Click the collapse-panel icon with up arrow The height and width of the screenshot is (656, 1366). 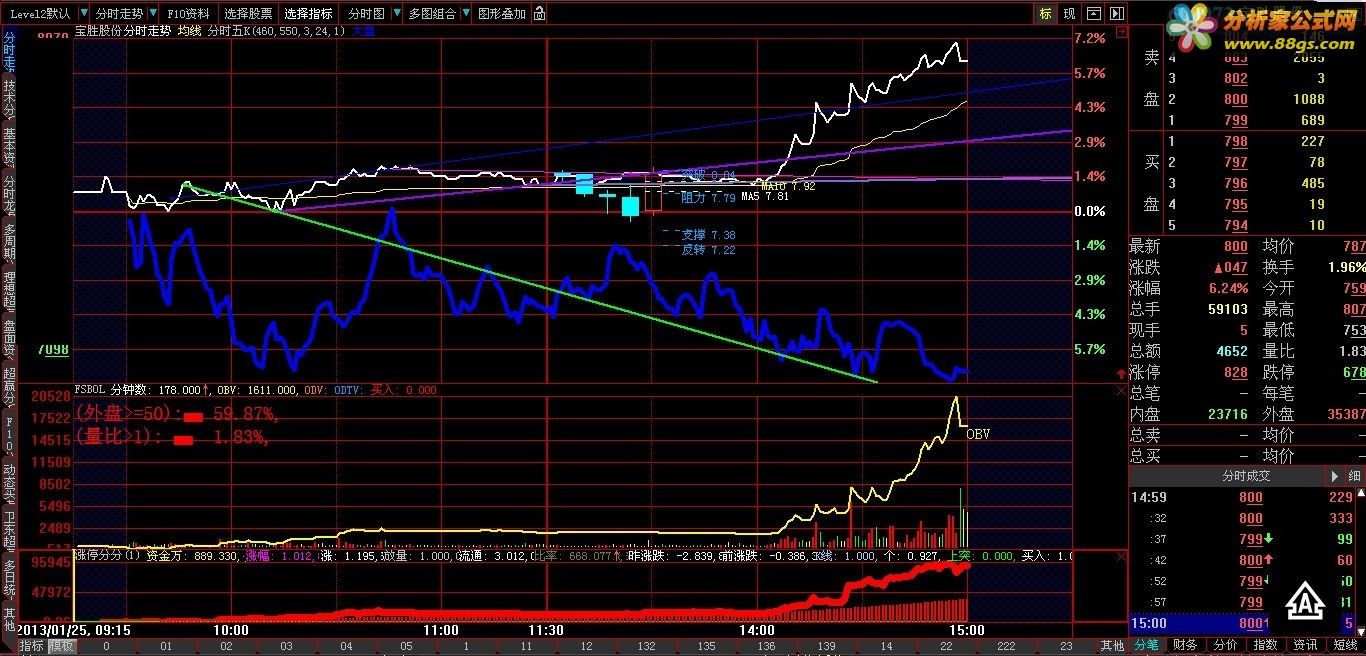click(1093, 13)
